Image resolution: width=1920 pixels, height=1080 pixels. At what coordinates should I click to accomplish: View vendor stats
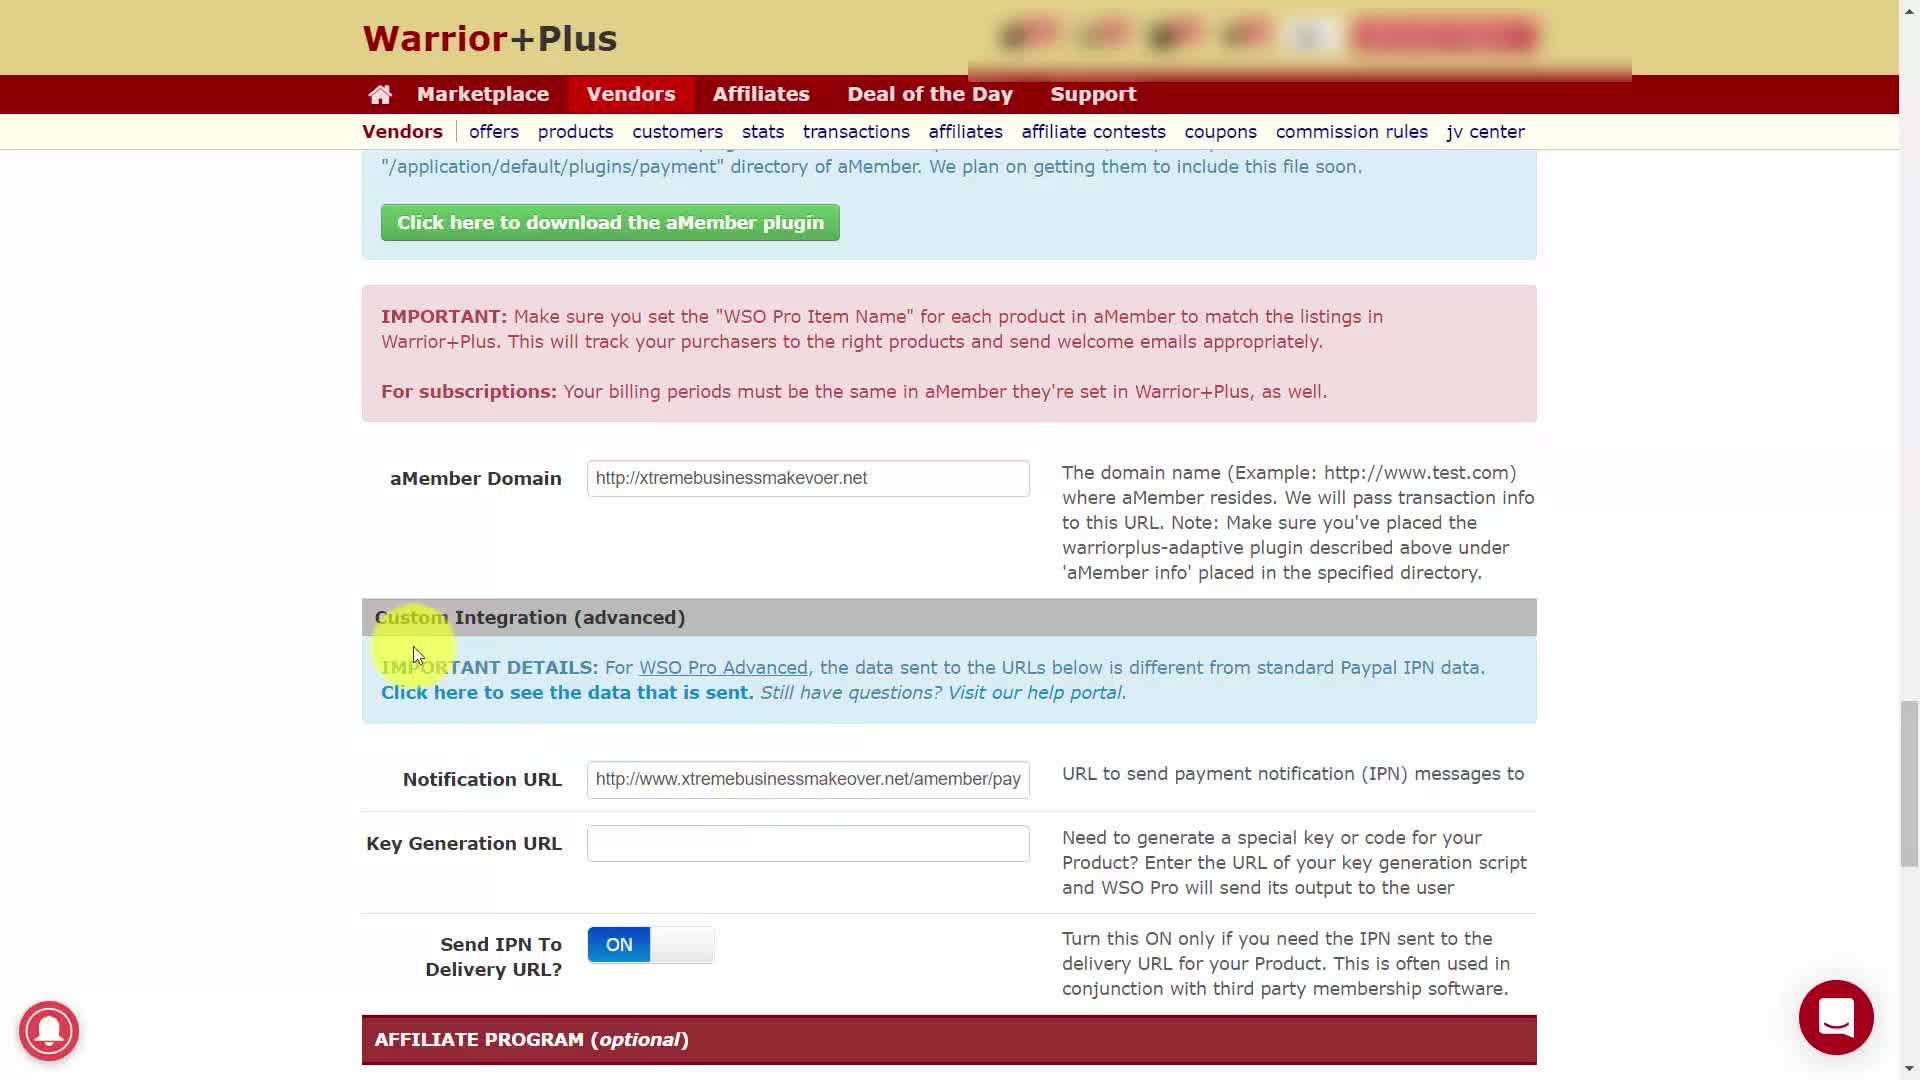[x=763, y=132]
